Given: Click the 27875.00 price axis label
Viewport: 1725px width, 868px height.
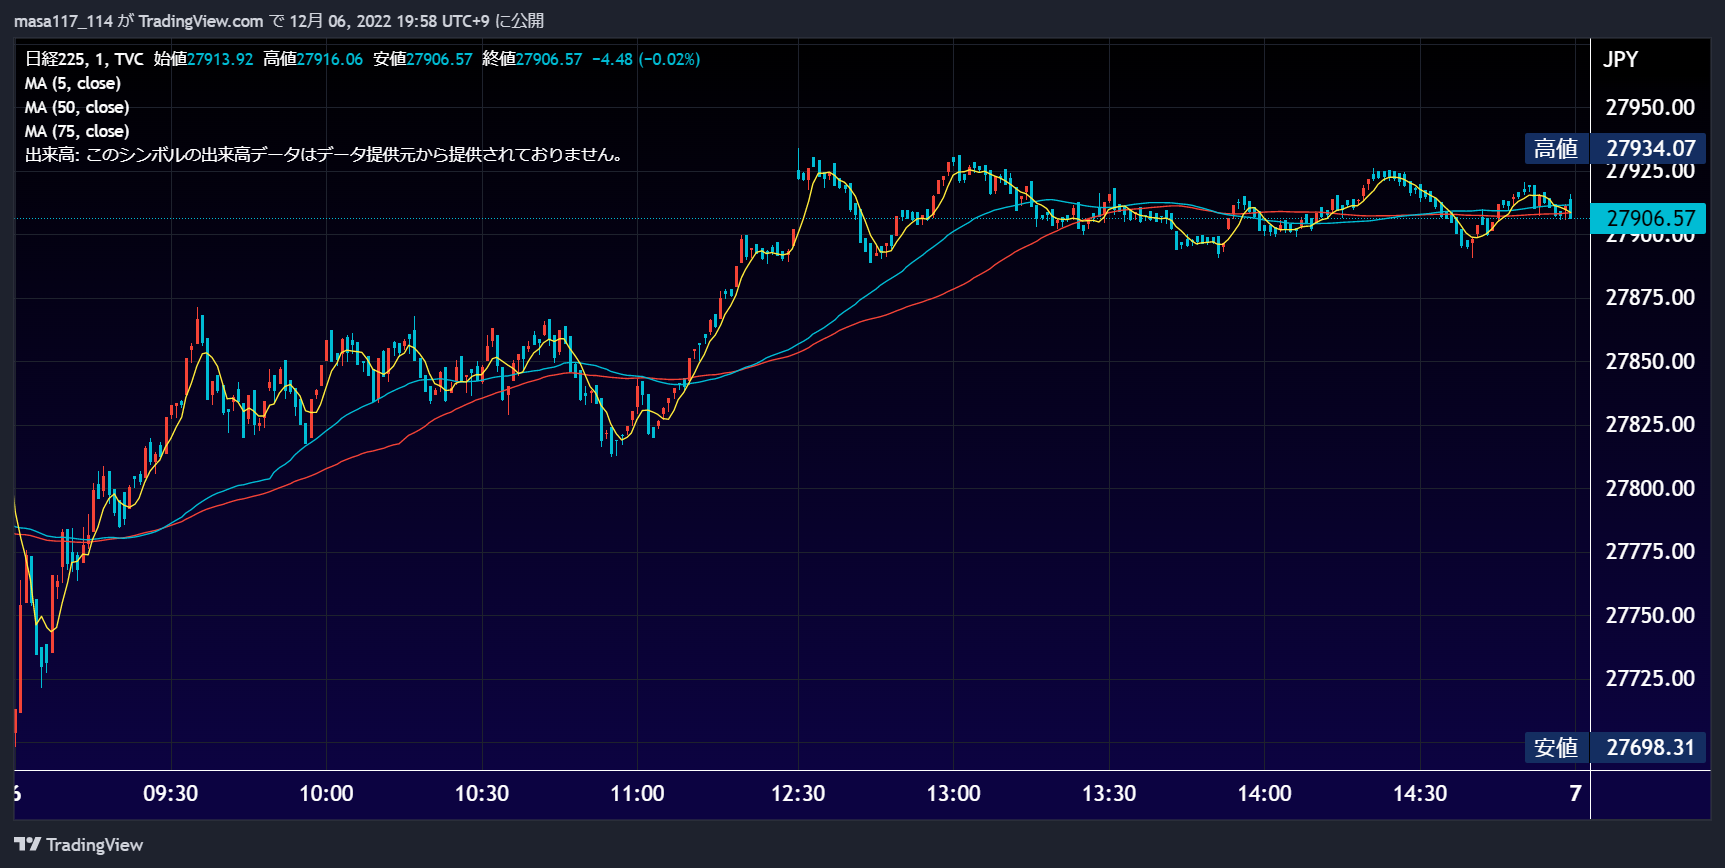Looking at the screenshot, I should pyautogui.click(x=1650, y=297).
